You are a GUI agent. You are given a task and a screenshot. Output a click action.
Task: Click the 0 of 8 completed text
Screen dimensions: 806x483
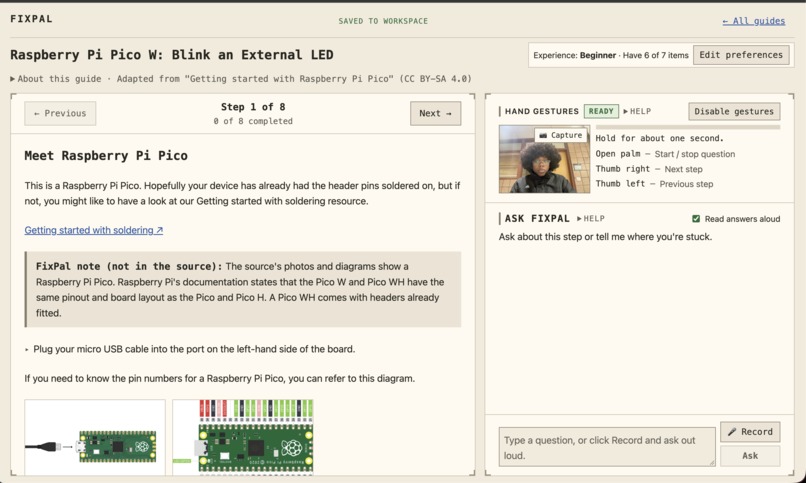[x=253, y=121]
